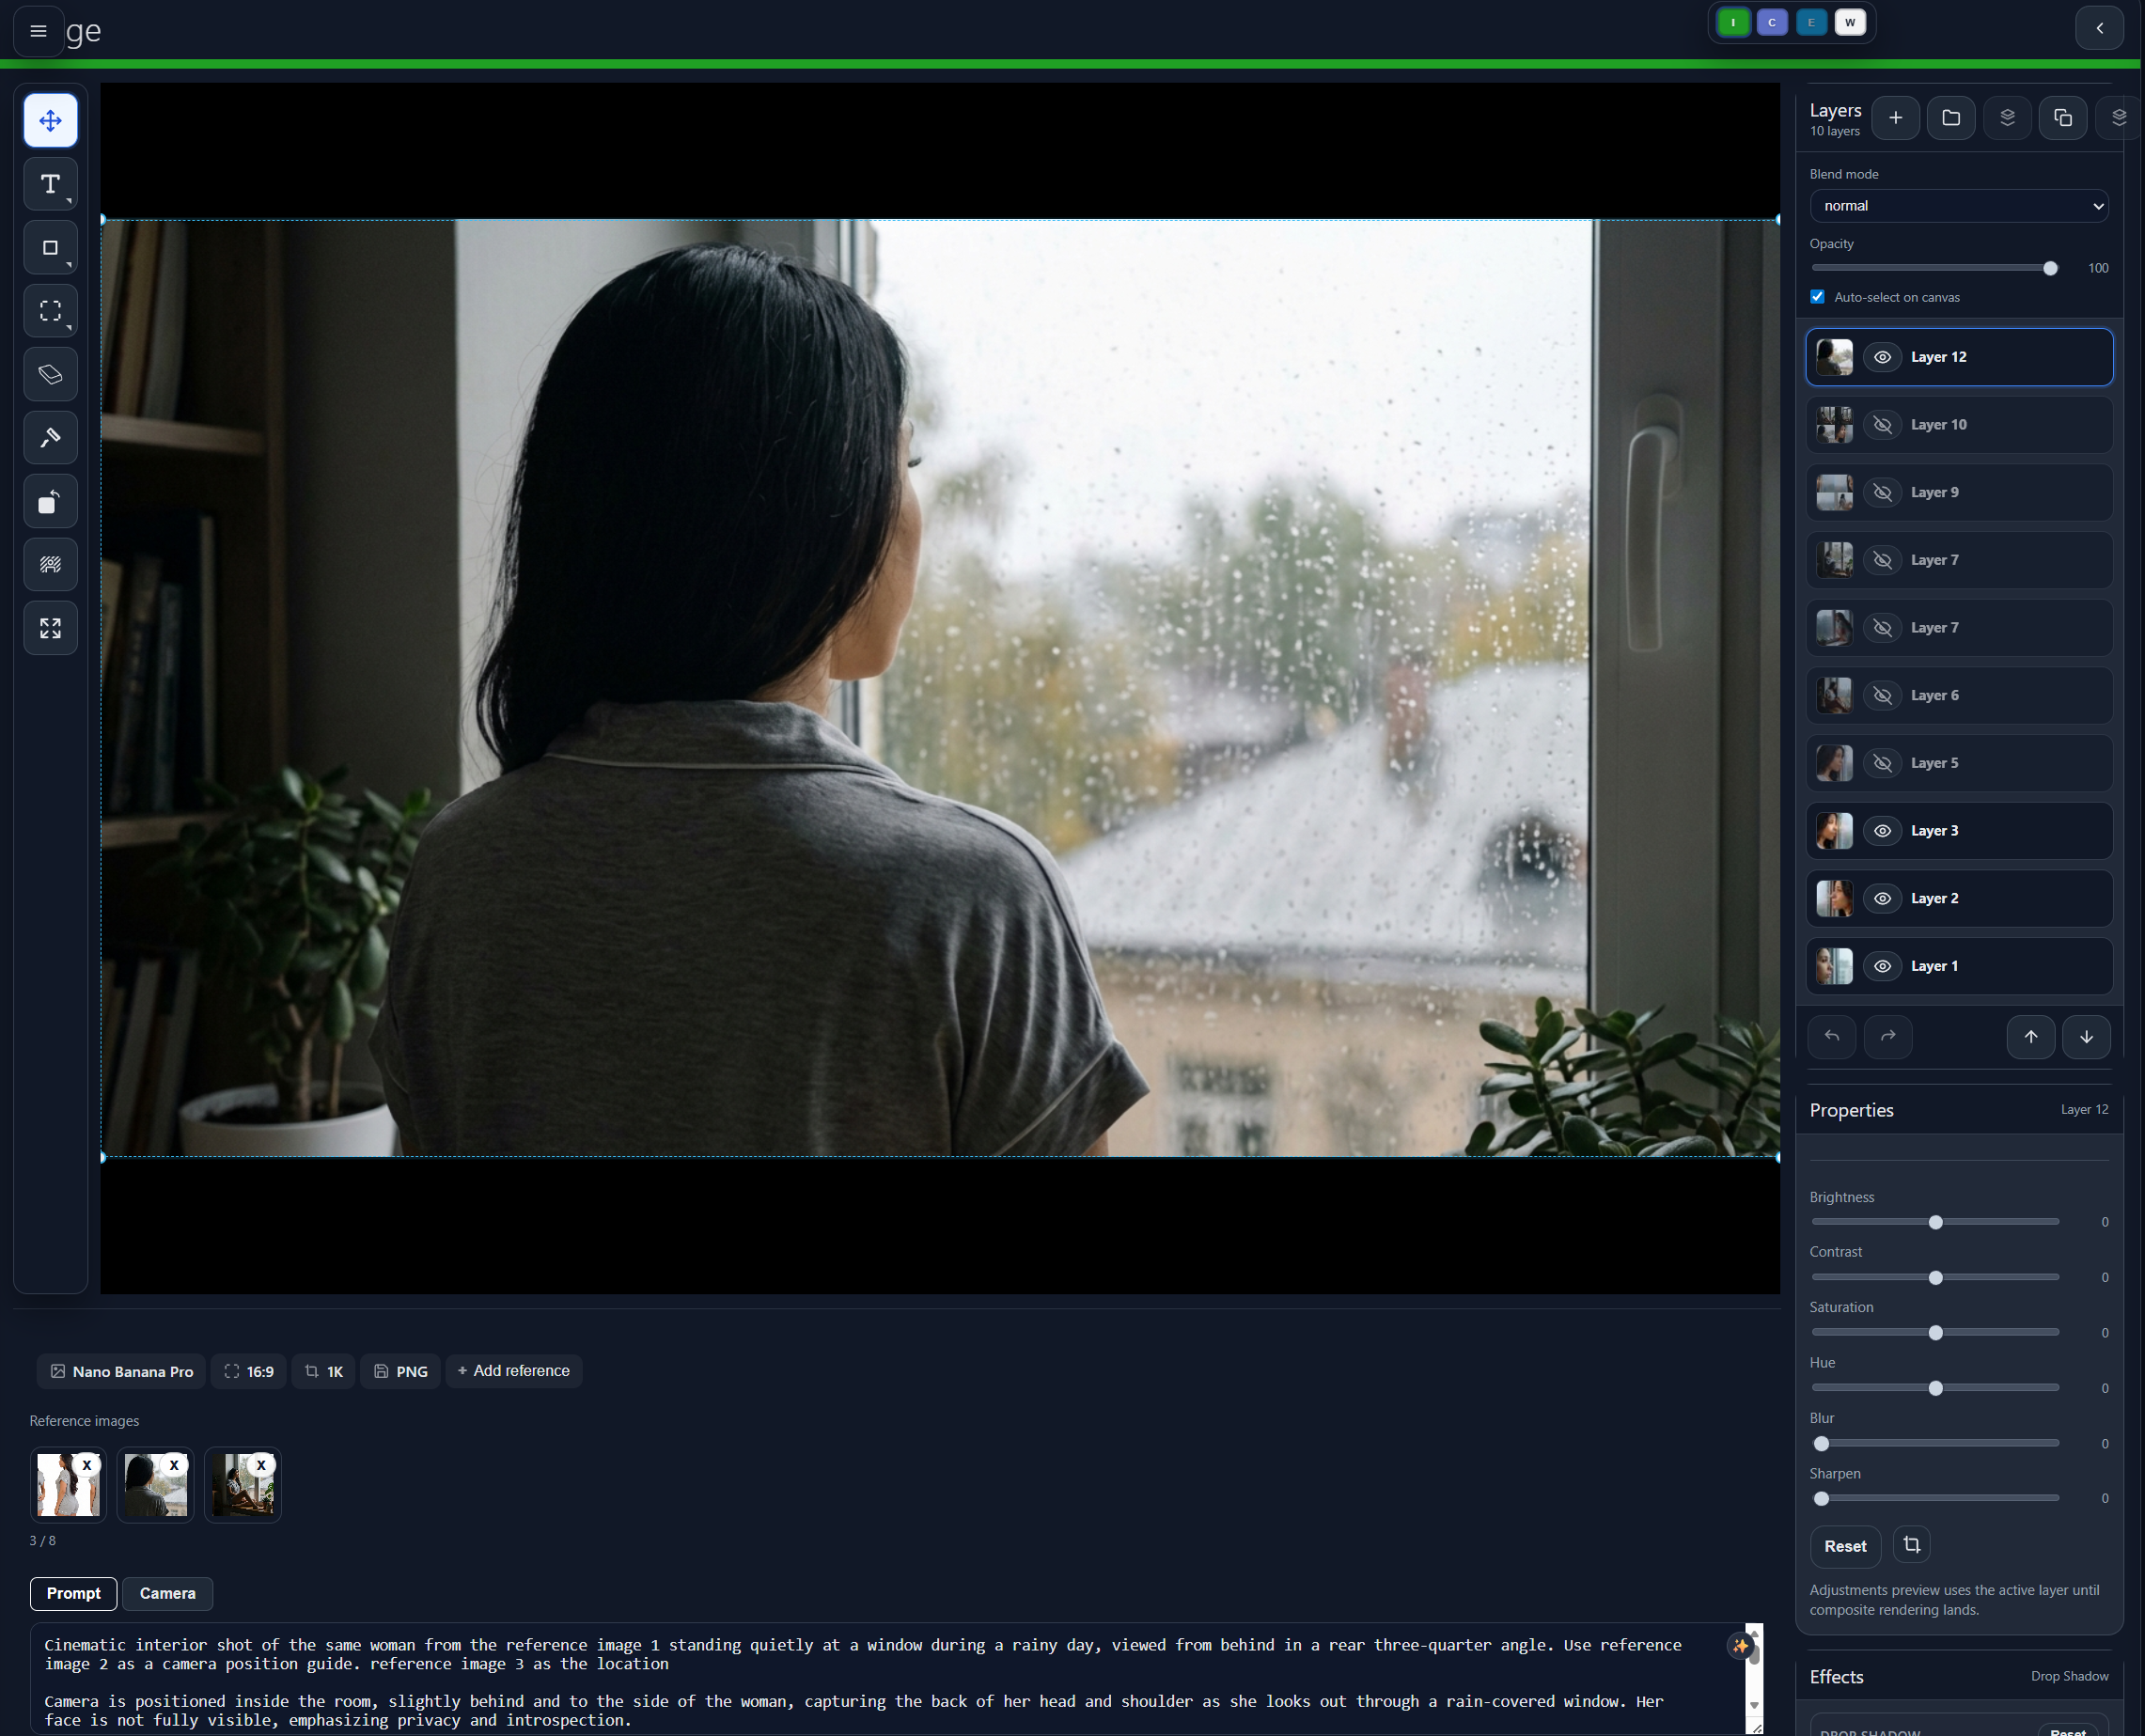Select the Eraser tool
This screenshot has height=1736, width=2145.
[50, 374]
